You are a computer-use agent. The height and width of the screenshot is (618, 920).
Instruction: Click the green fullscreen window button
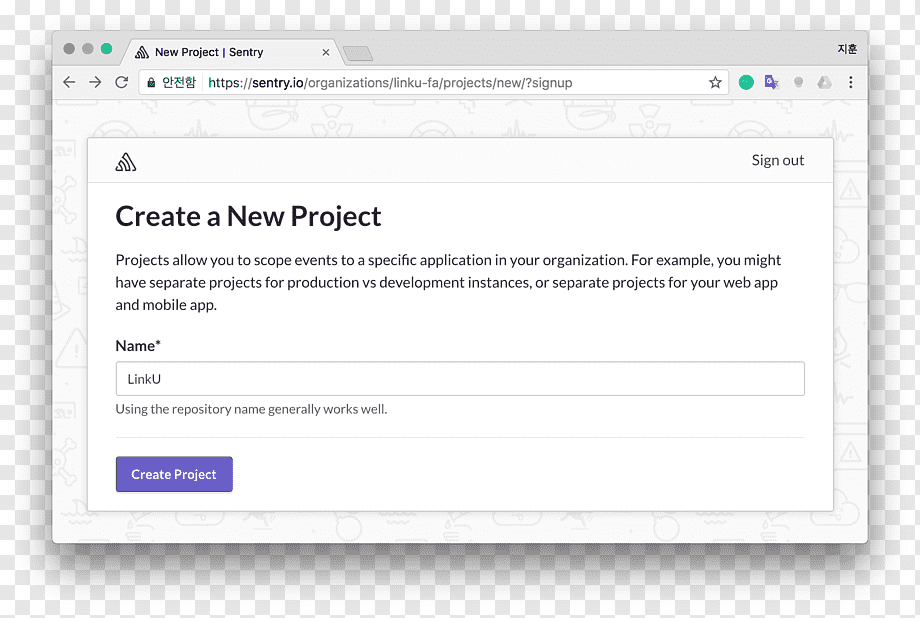pyautogui.click(x=106, y=49)
